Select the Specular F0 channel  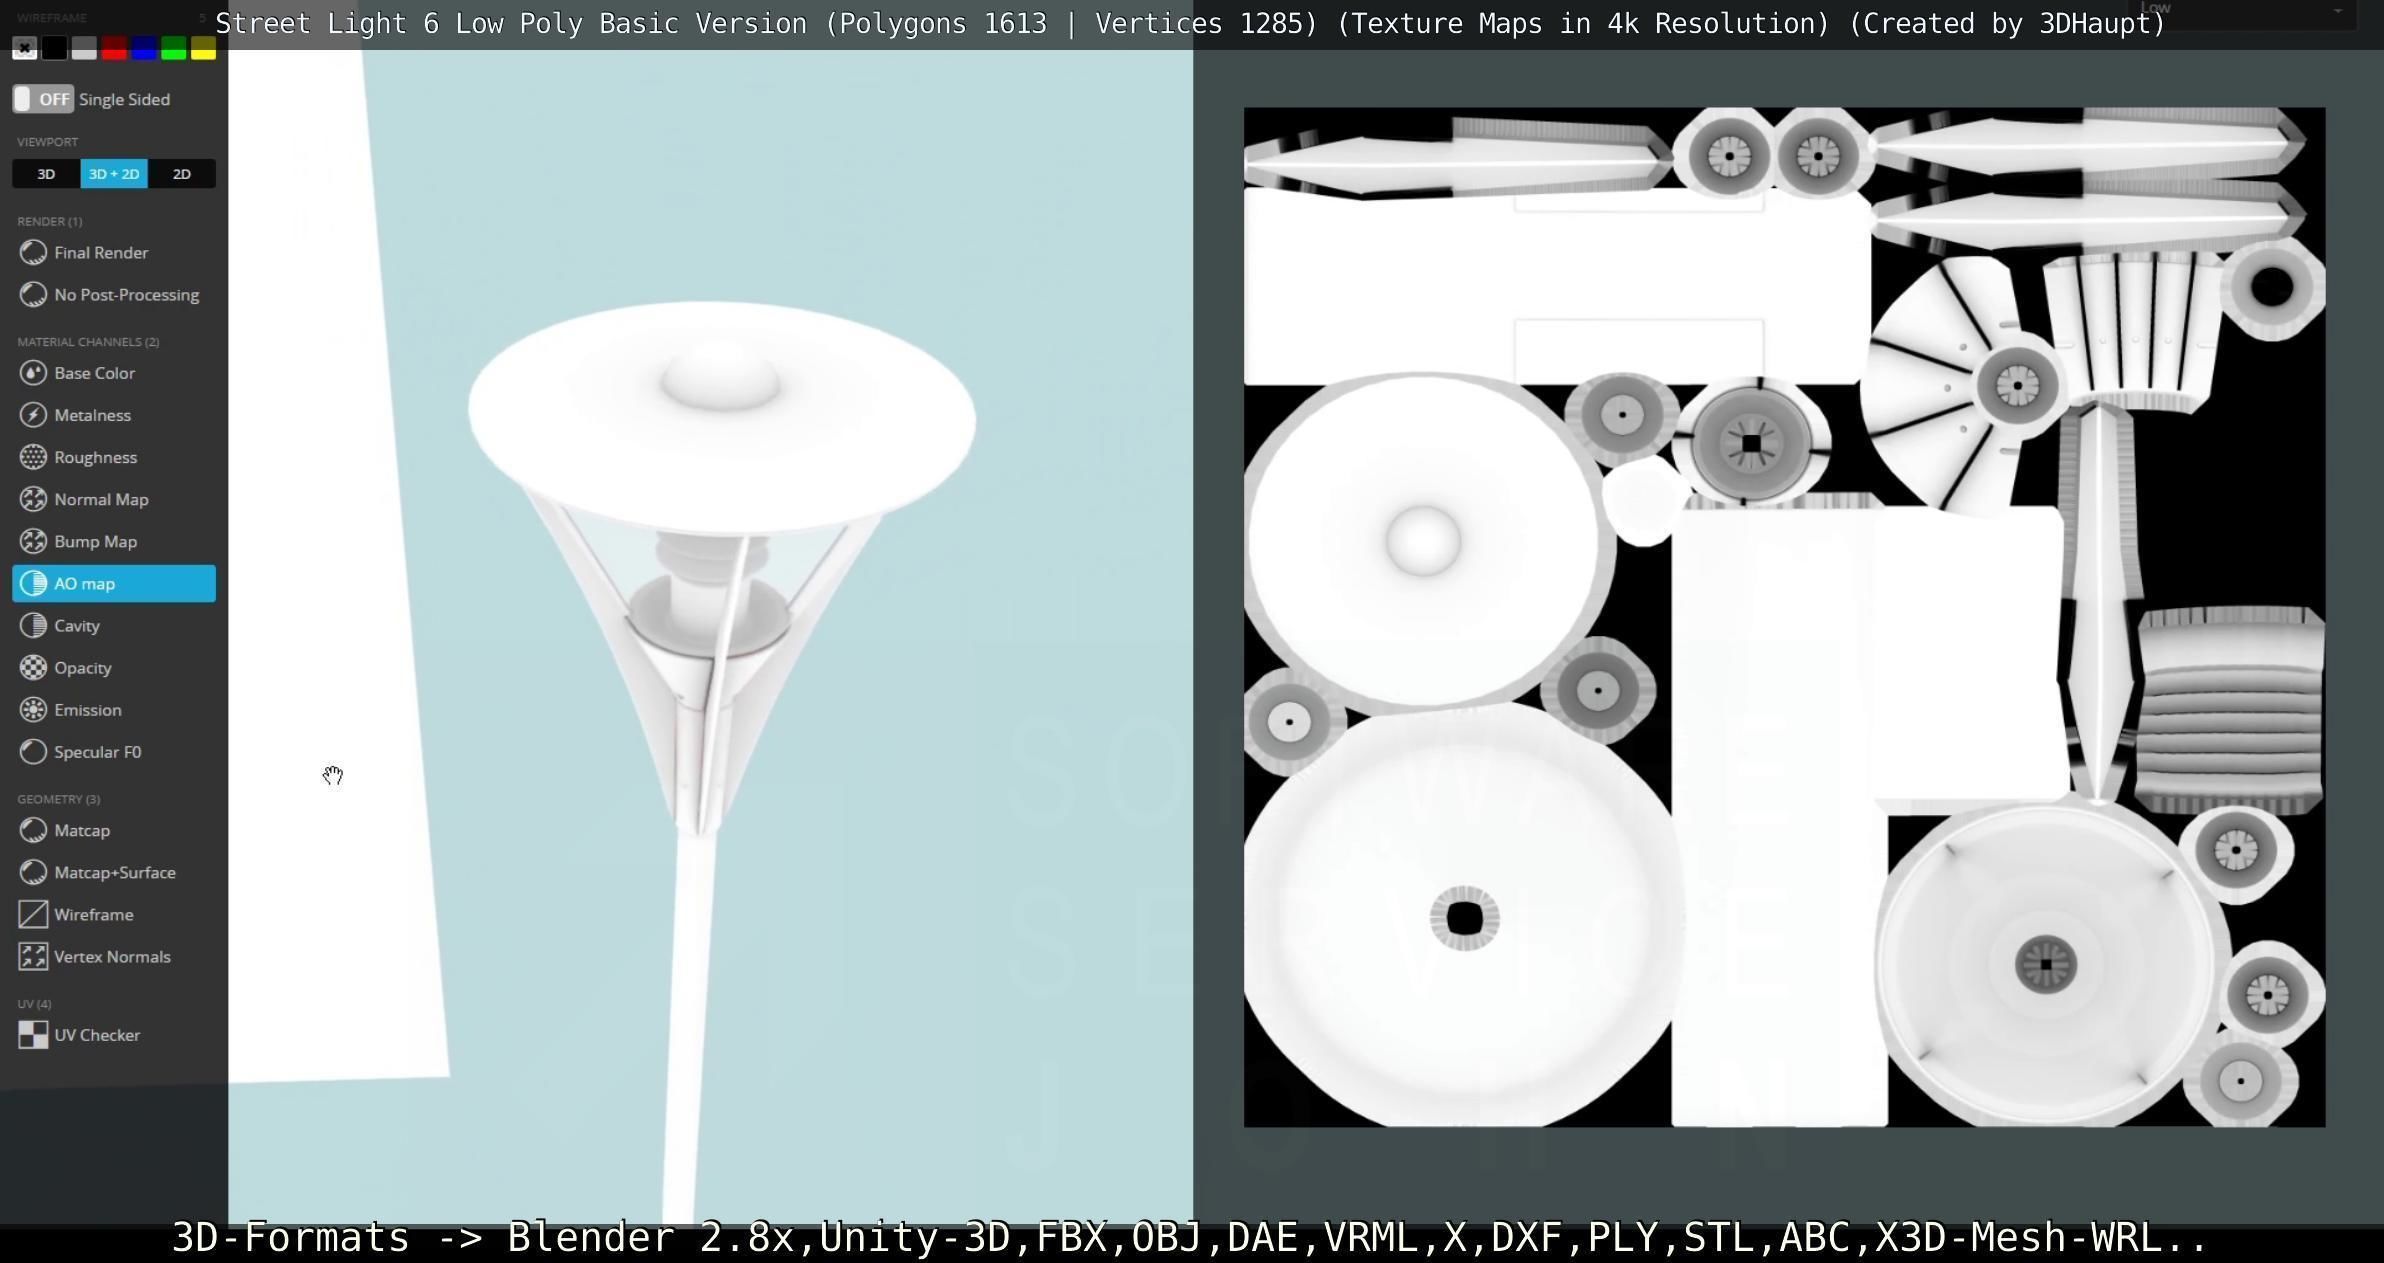pyautogui.click(x=114, y=752)
